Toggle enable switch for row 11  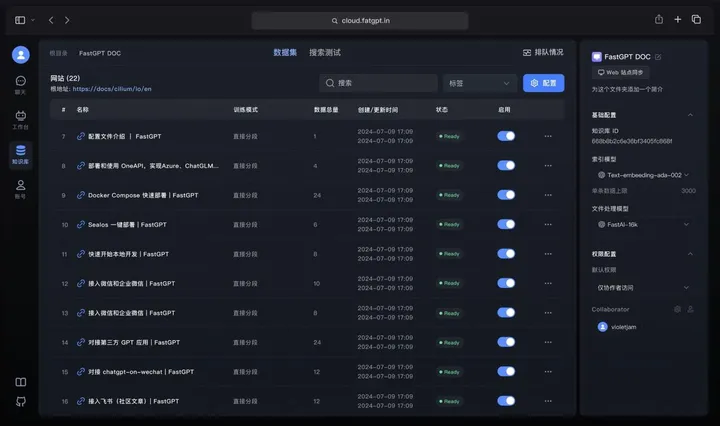point(506,253)
